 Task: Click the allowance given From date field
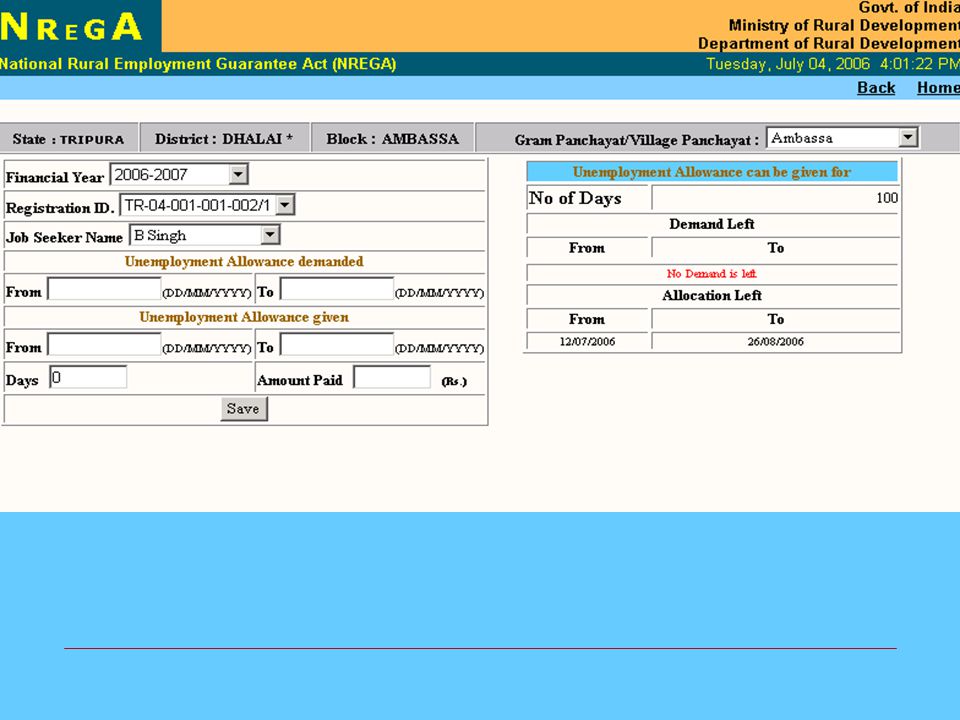pyautogui.click(x=104, y=344)
